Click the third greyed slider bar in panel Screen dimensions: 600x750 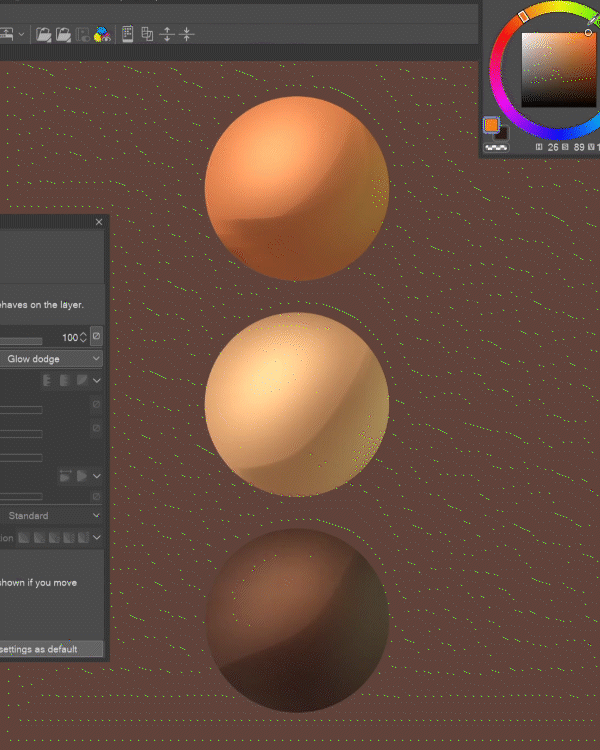21,458
